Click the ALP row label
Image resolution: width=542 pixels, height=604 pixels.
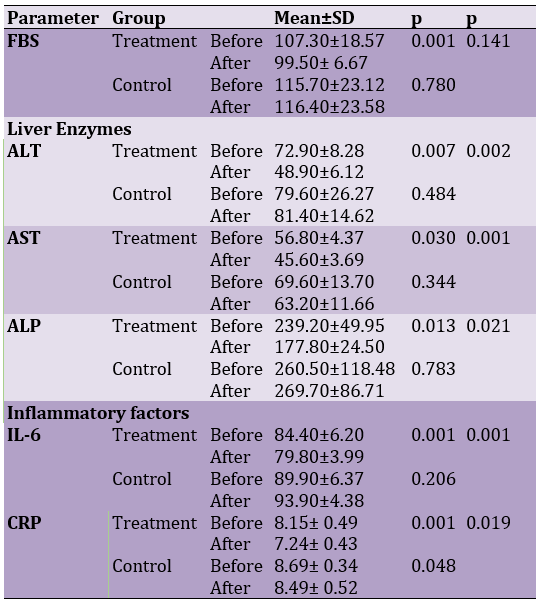[x=24, y=326]
